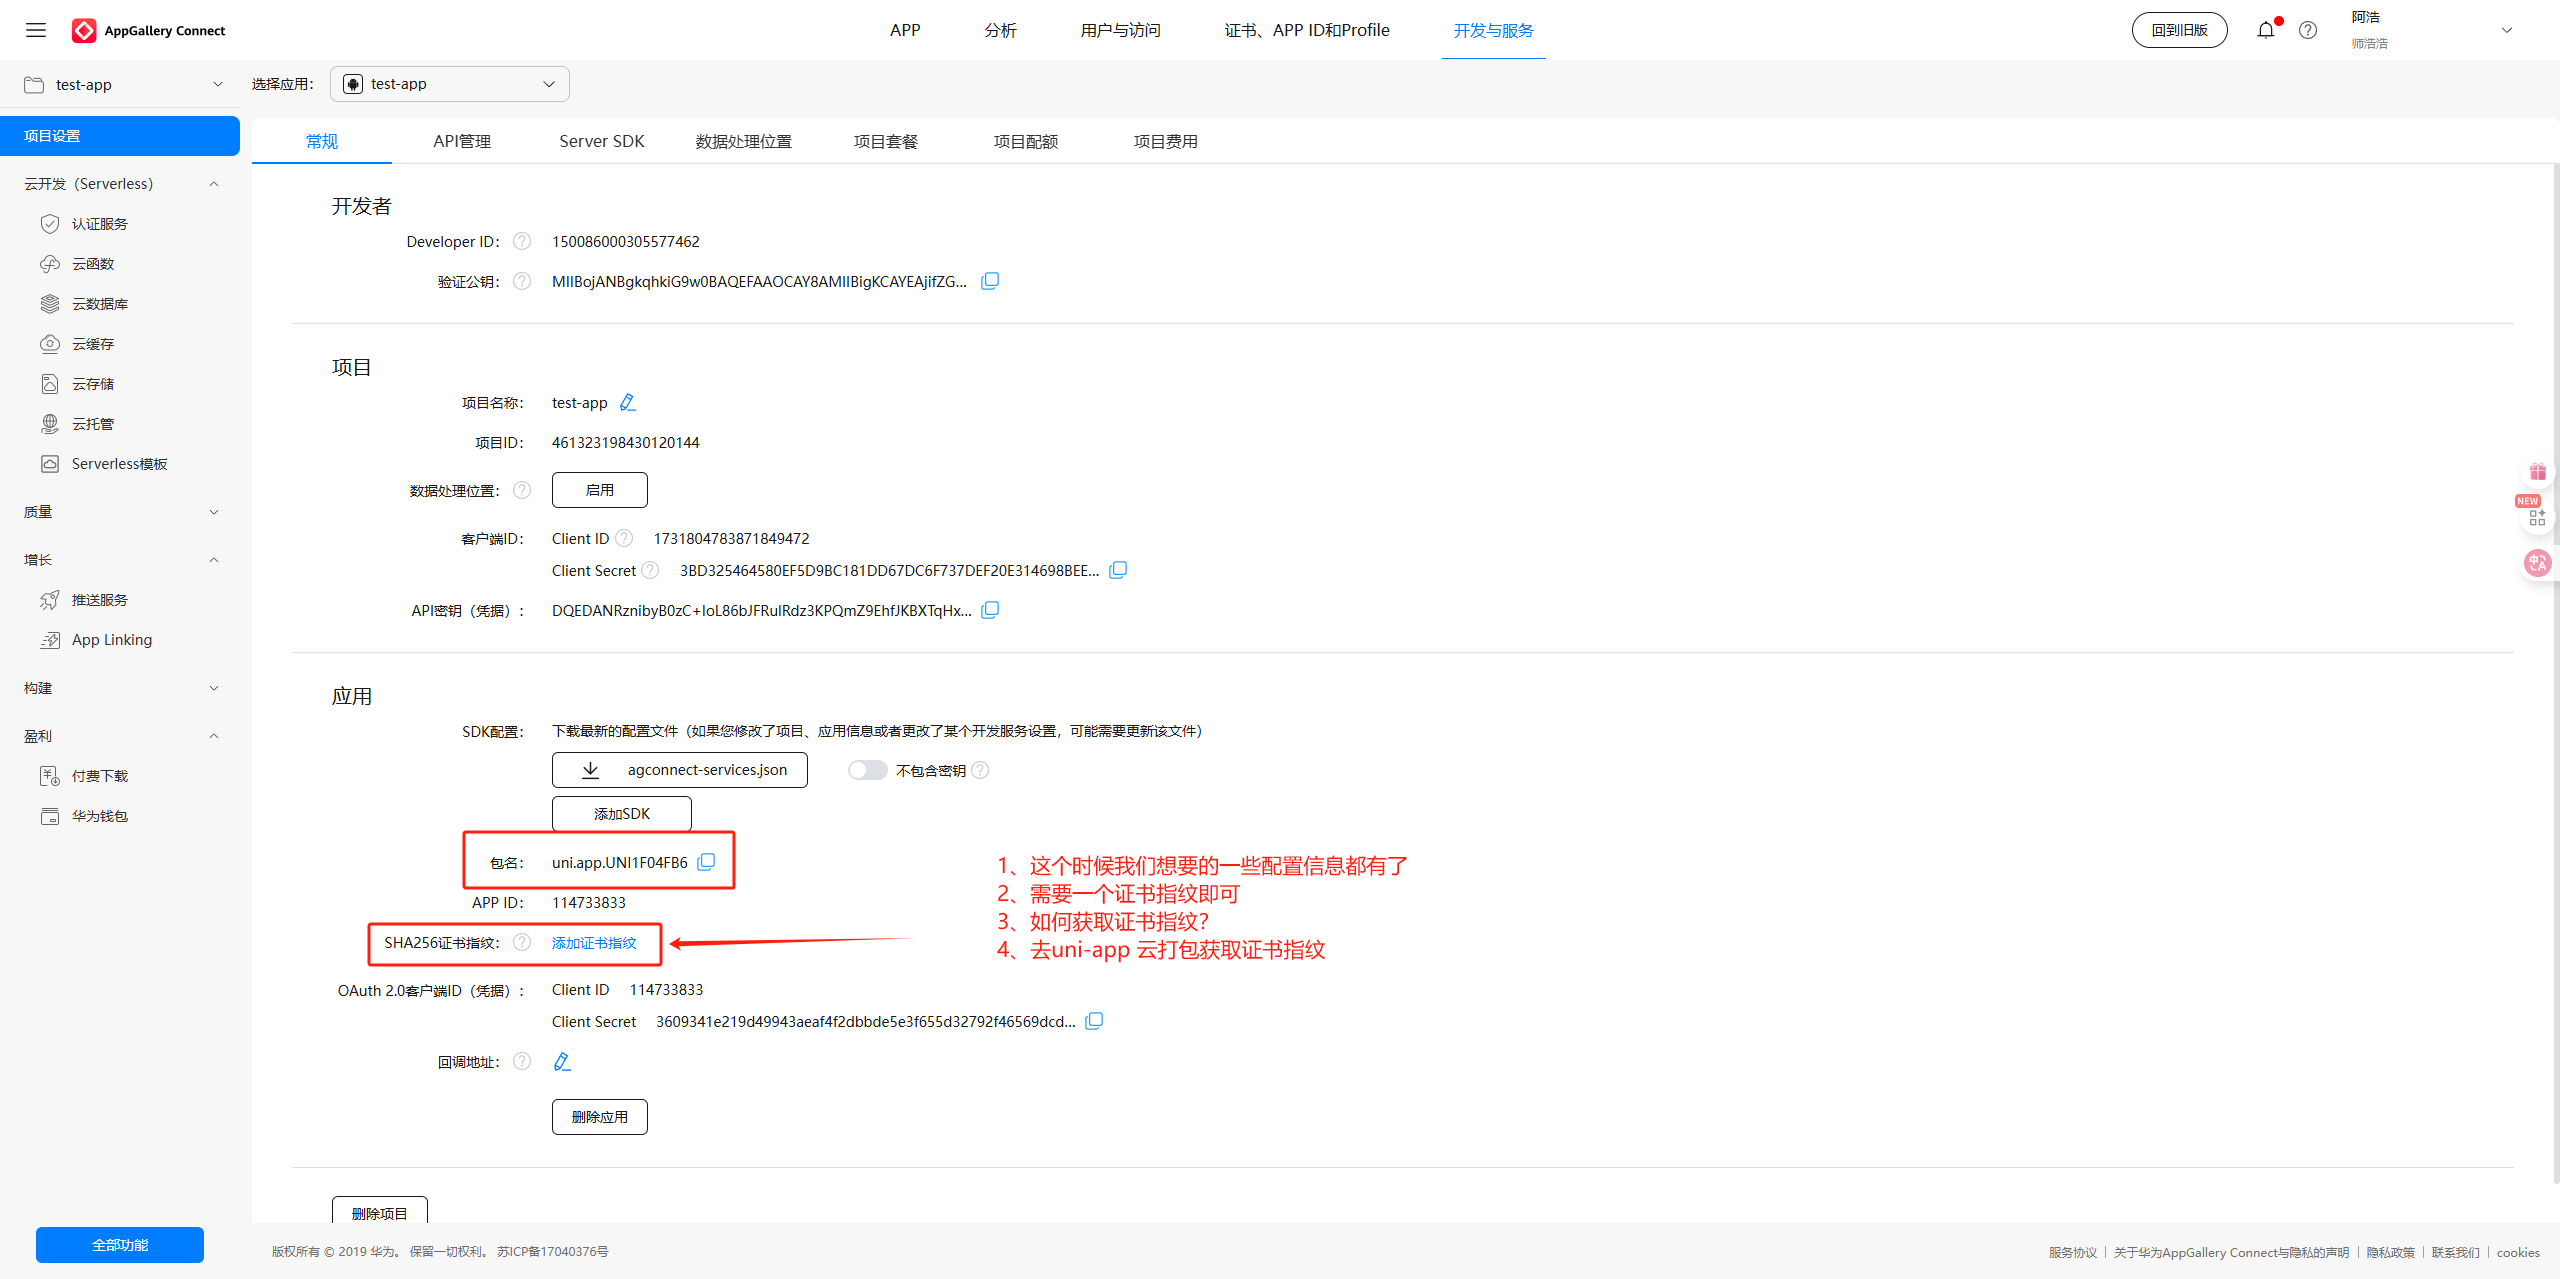Download agconnect-services.json

click(680, 770)
